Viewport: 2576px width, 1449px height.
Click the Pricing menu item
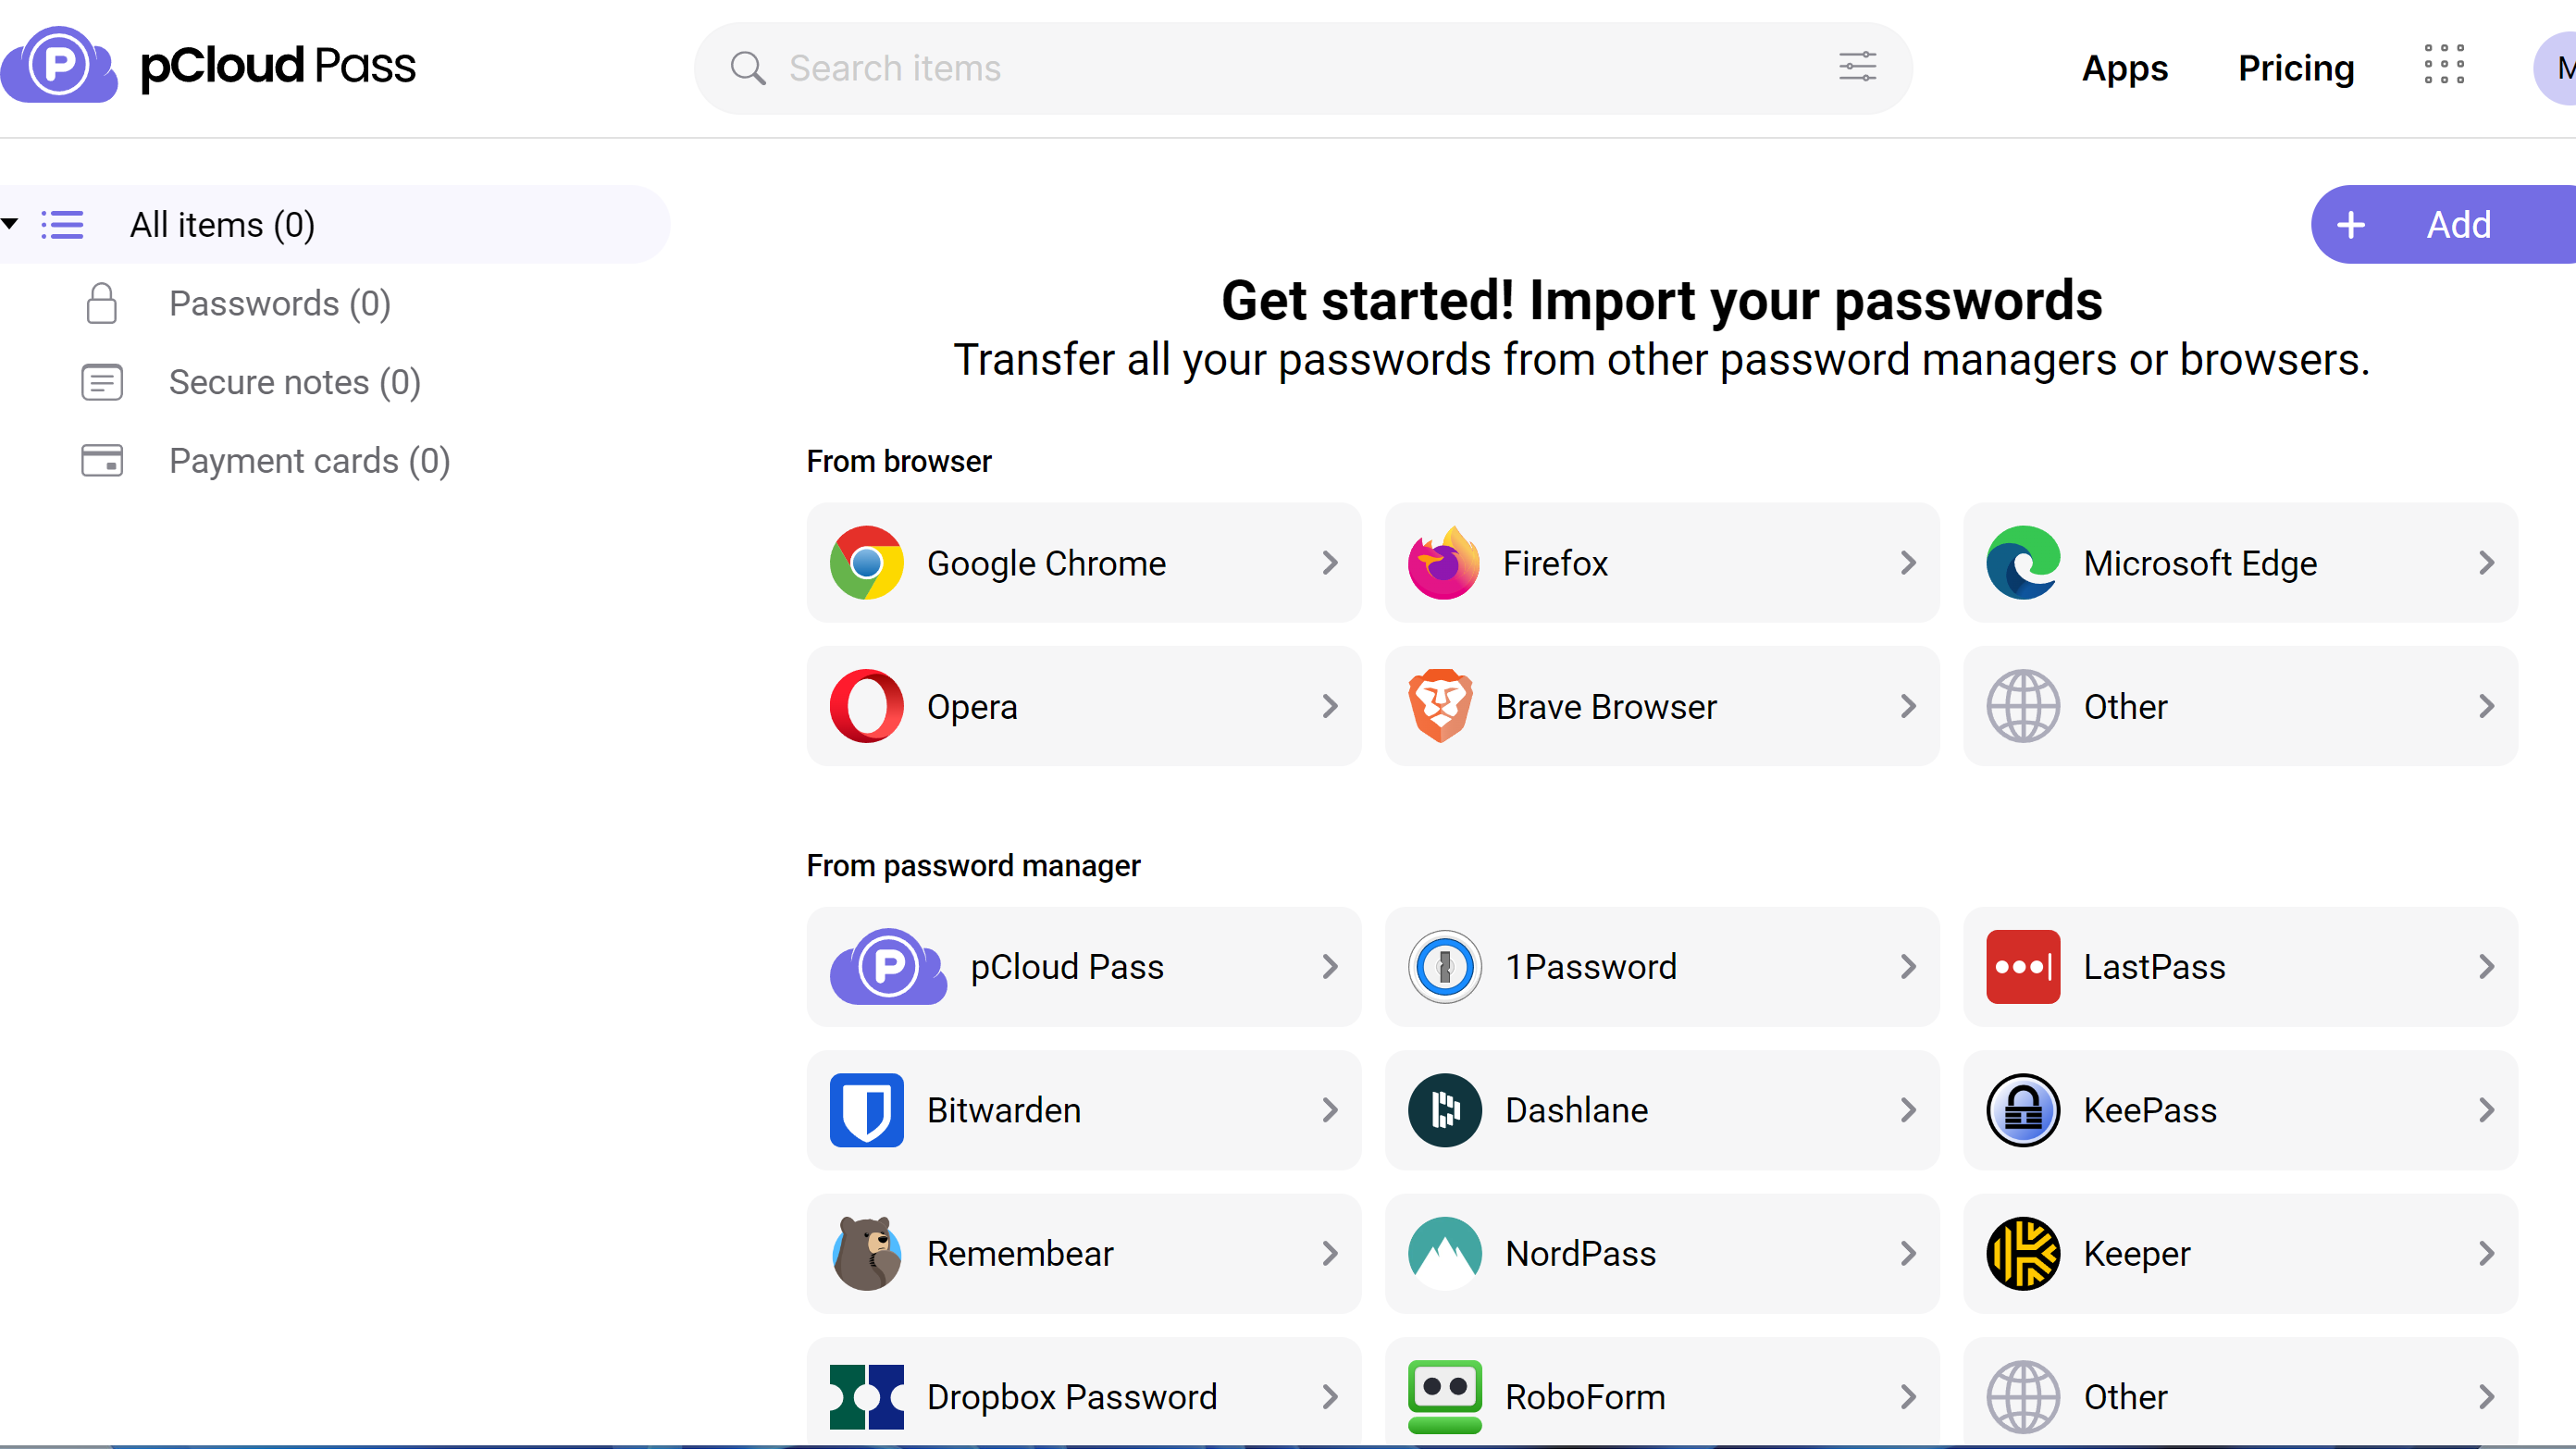pyautogui.click(x=2295, y=66)
